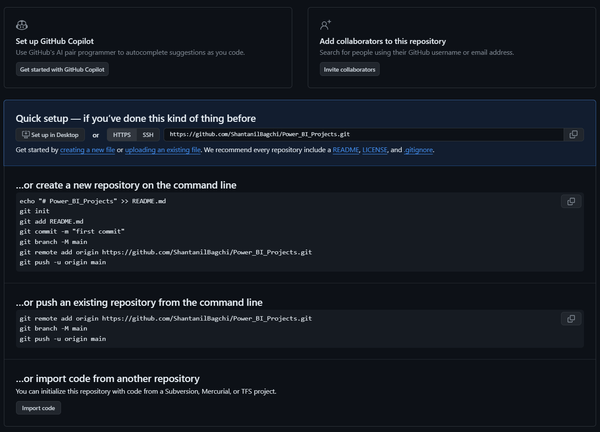This screenshot has height=432, width=600.
Task: Select the HTTPS protocol option
Action: click(121, 134)
